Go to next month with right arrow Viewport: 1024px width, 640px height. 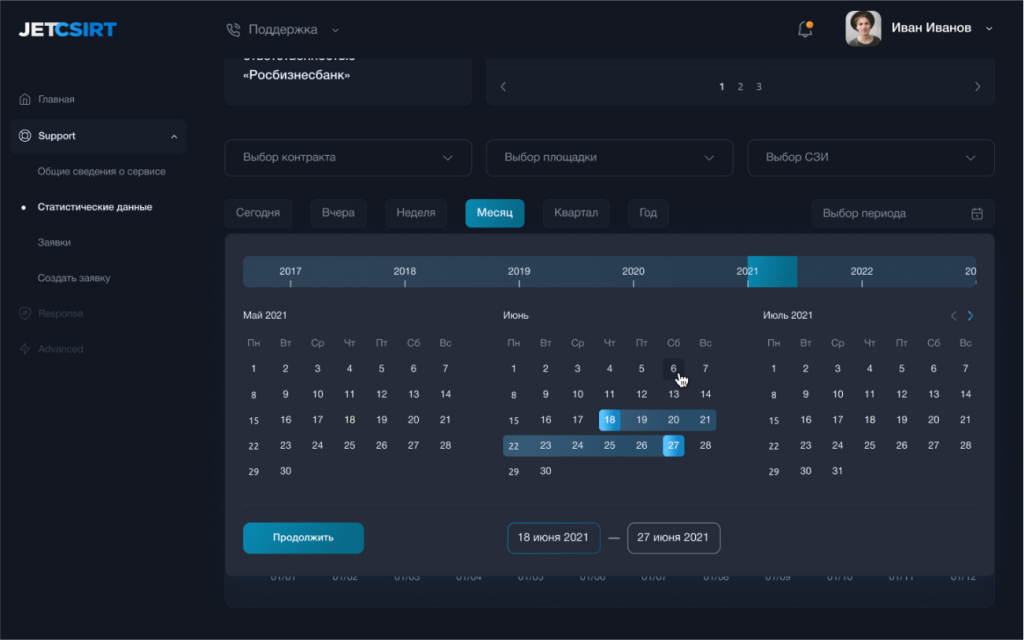[x=970, y=316]
